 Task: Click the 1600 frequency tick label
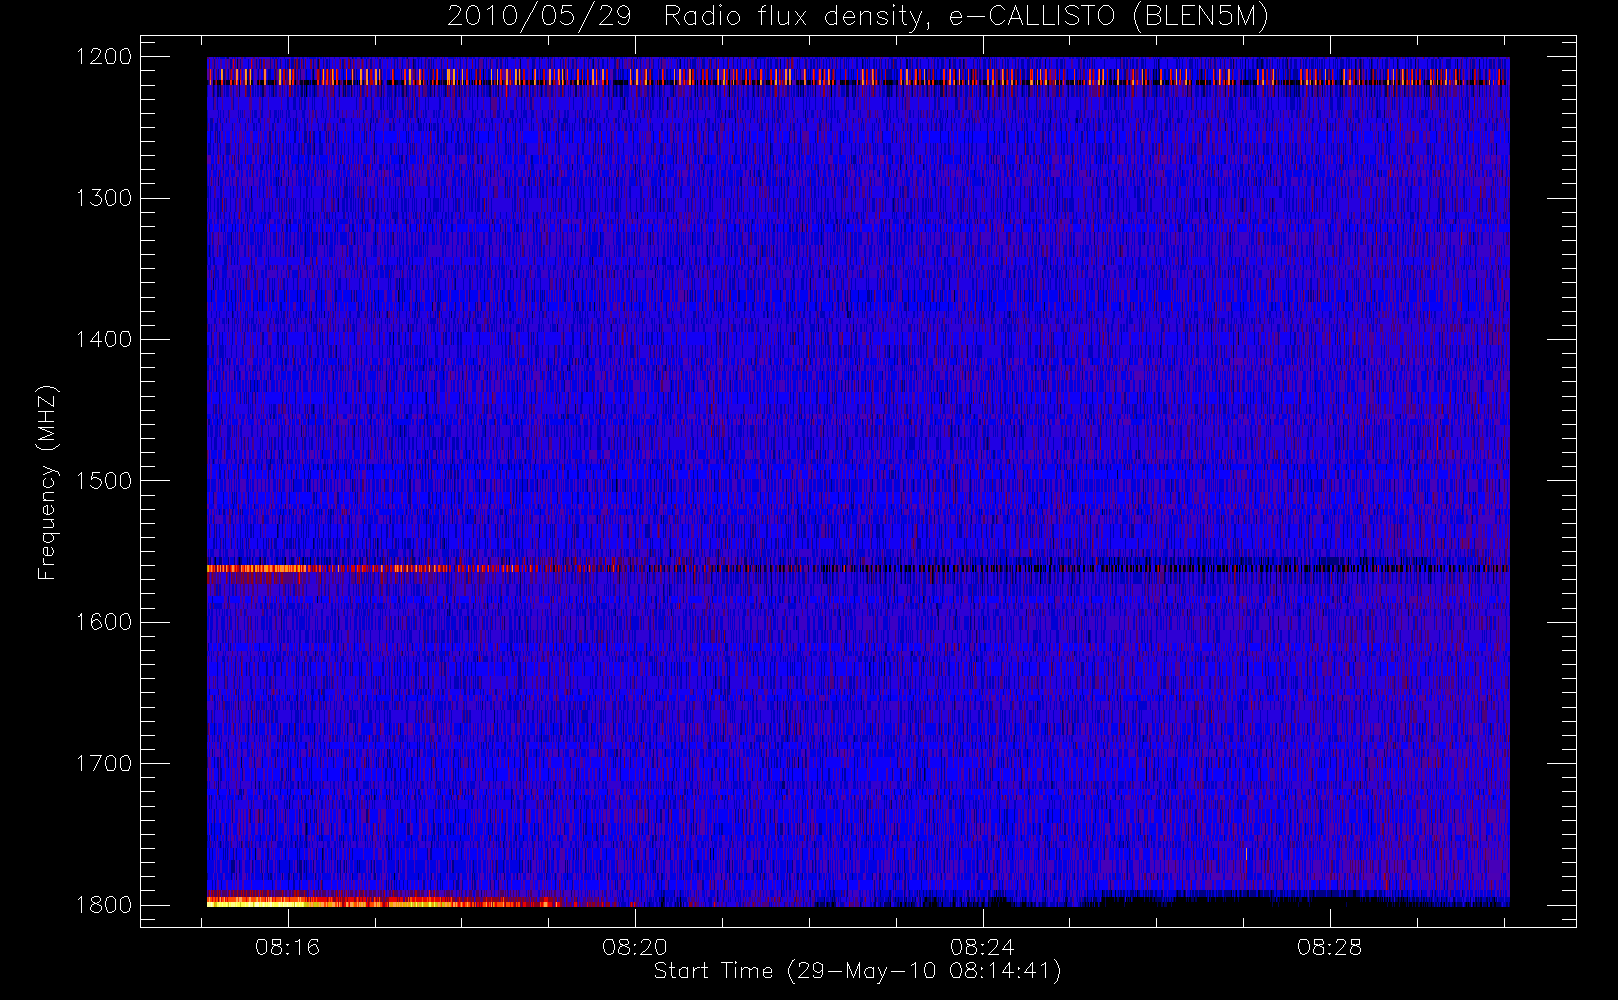tap(104, 622)
